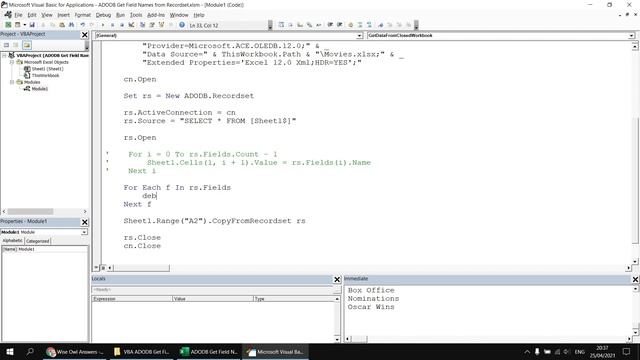Close the Immediate window
The image size is (640, 360).
pyautogui.click(x=636, y=280)
